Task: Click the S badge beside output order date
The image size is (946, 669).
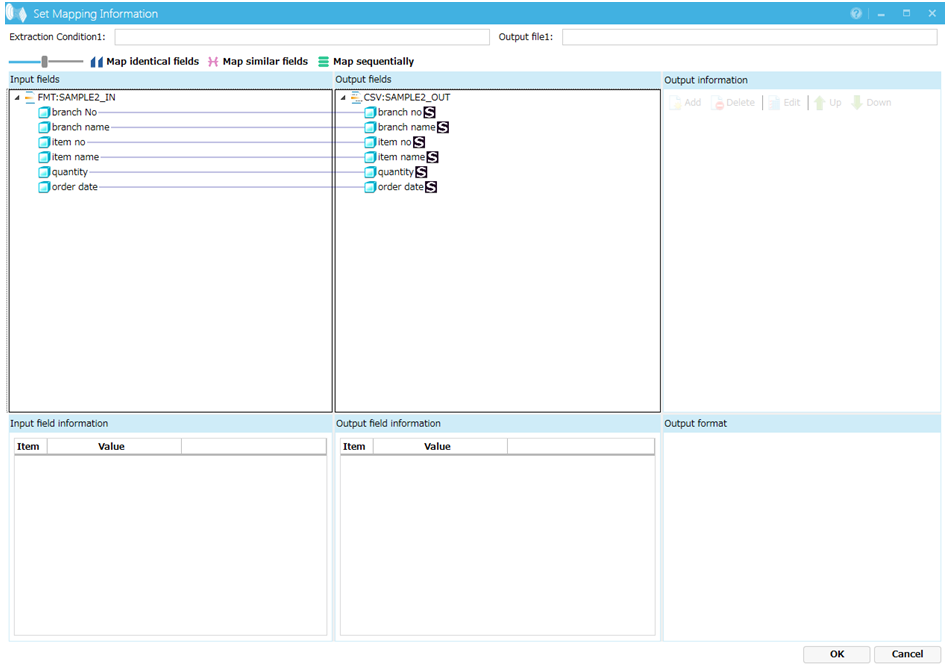Action: click(x=431, y=187)
